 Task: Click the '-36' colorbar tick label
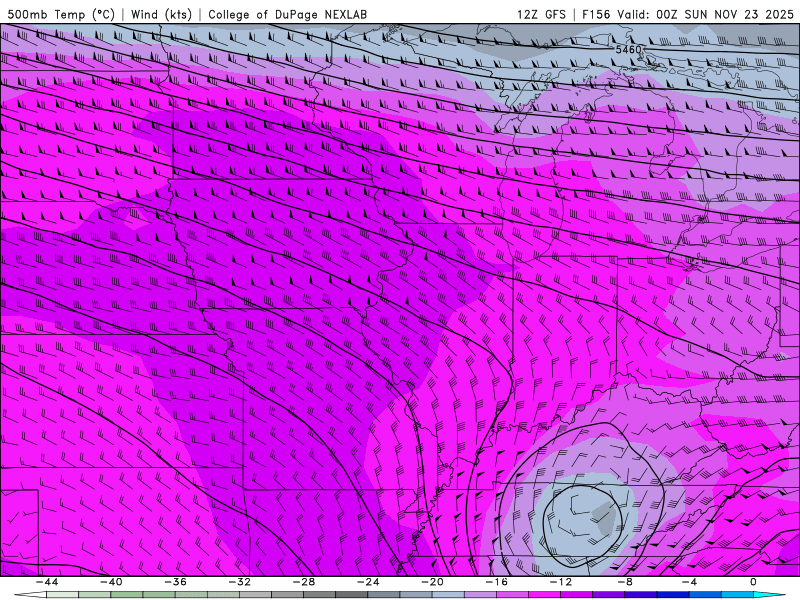coord(175,582)
